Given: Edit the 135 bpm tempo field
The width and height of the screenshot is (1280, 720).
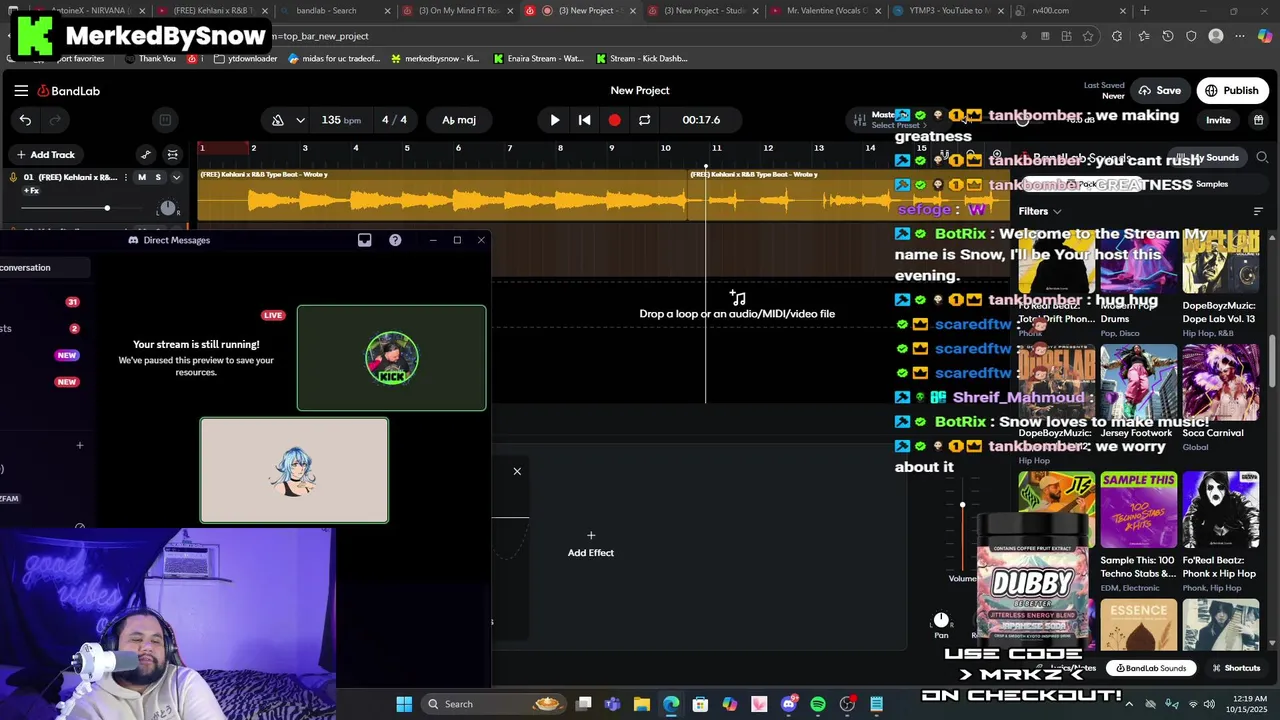Looking at the screenshot, I should 341,120.
